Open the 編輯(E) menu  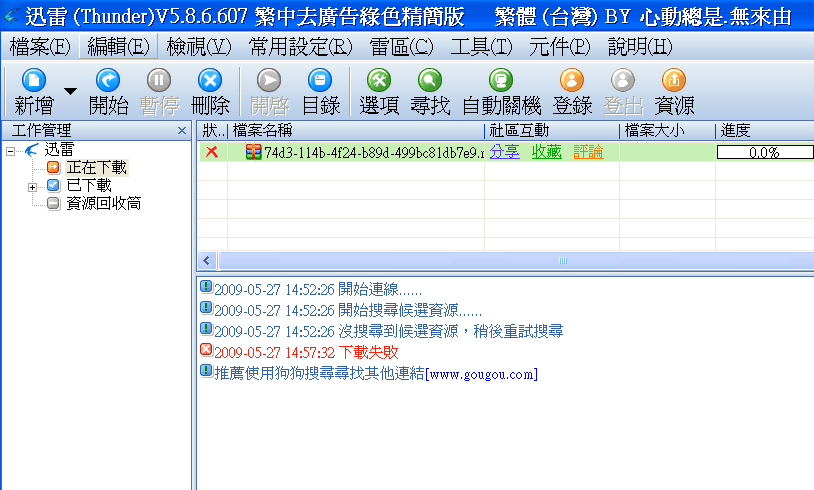[118, 47]
